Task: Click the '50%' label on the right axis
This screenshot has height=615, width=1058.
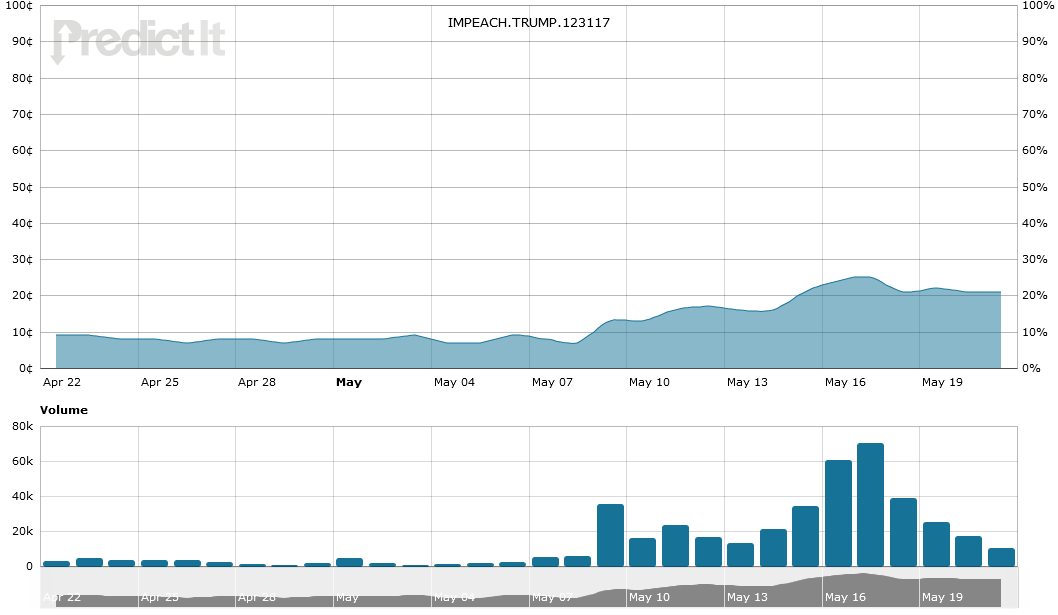Action: (1034, 187)
